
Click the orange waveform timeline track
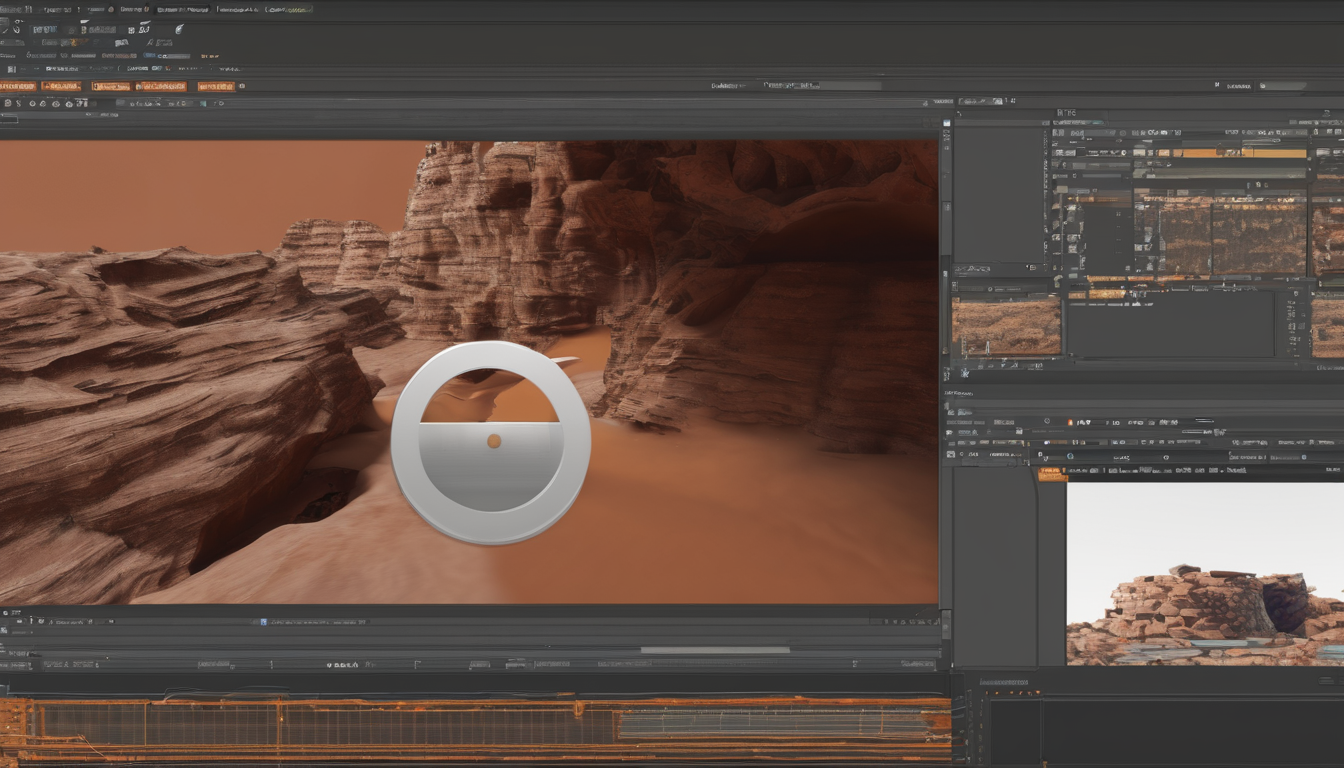[475, 731]
